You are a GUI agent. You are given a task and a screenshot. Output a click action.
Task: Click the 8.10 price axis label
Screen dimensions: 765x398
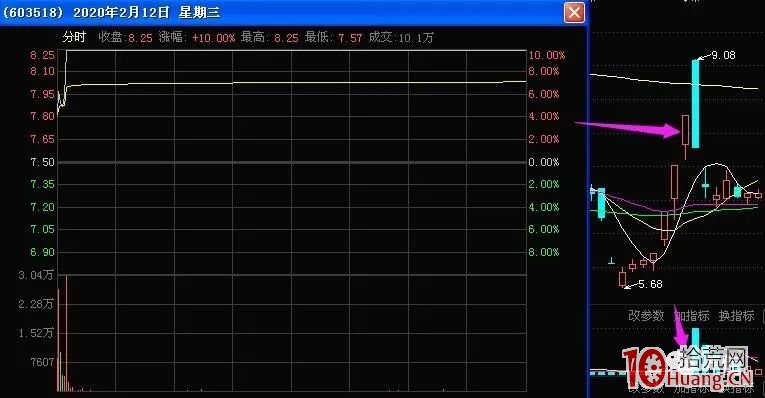point(42,71)
